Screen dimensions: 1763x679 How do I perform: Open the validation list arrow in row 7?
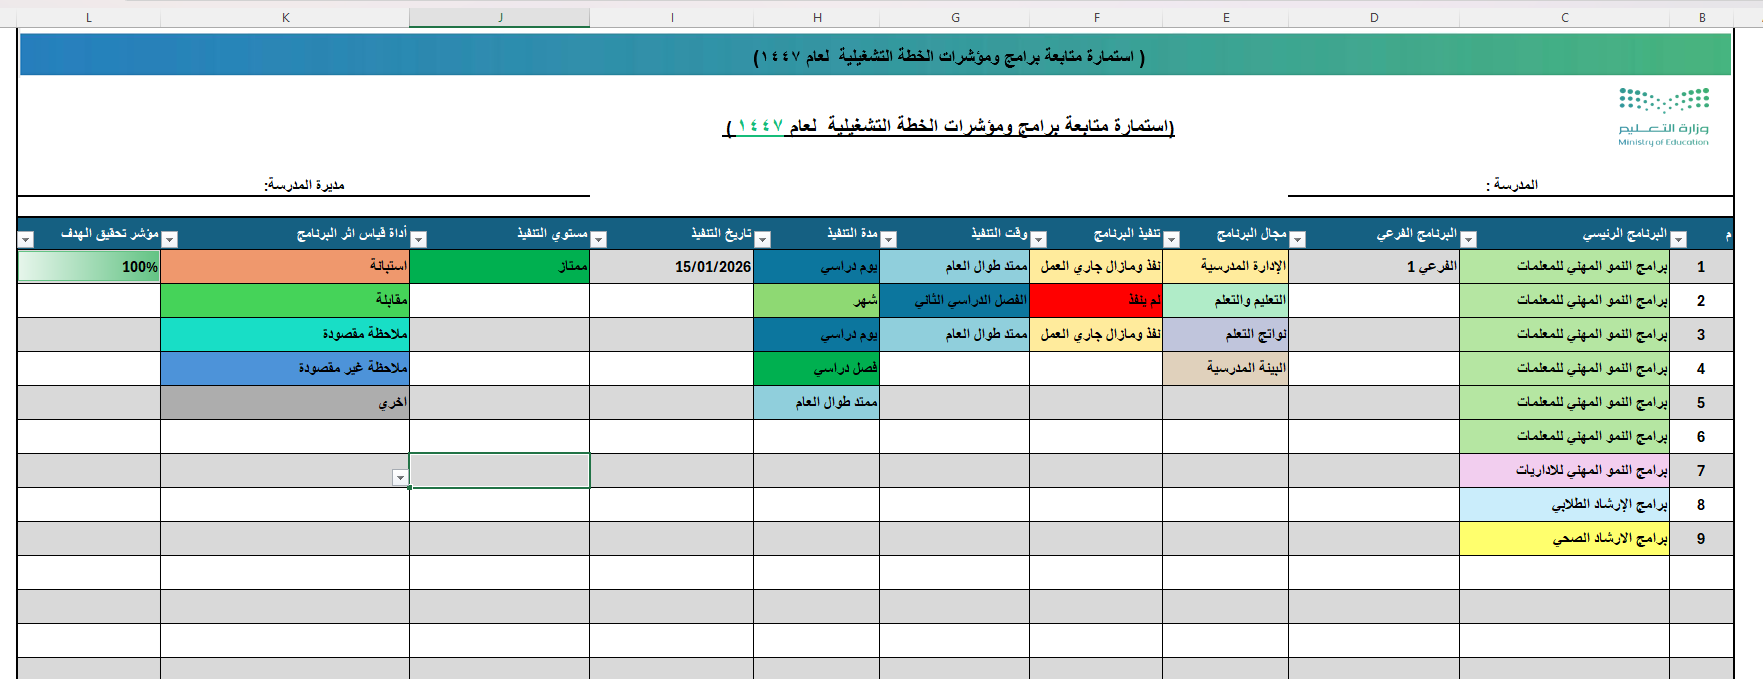pos(400,478)
